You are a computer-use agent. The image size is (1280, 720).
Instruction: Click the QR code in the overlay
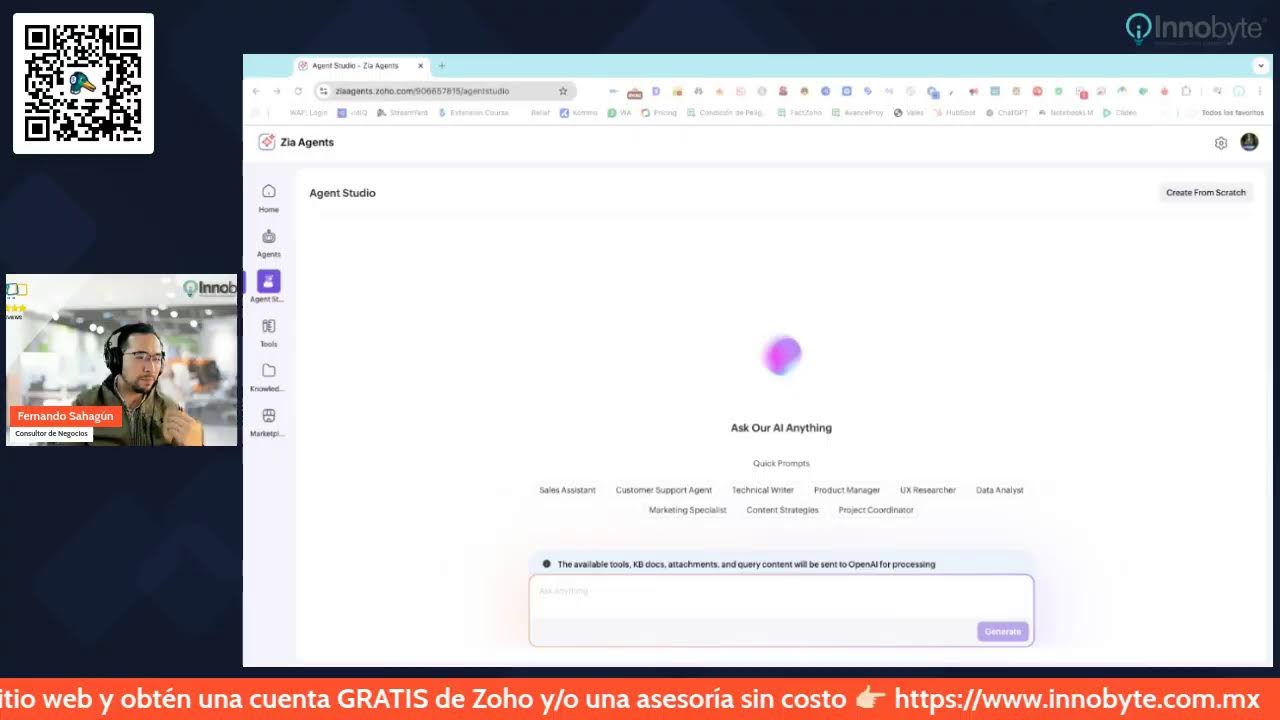(x=83, y=83)
